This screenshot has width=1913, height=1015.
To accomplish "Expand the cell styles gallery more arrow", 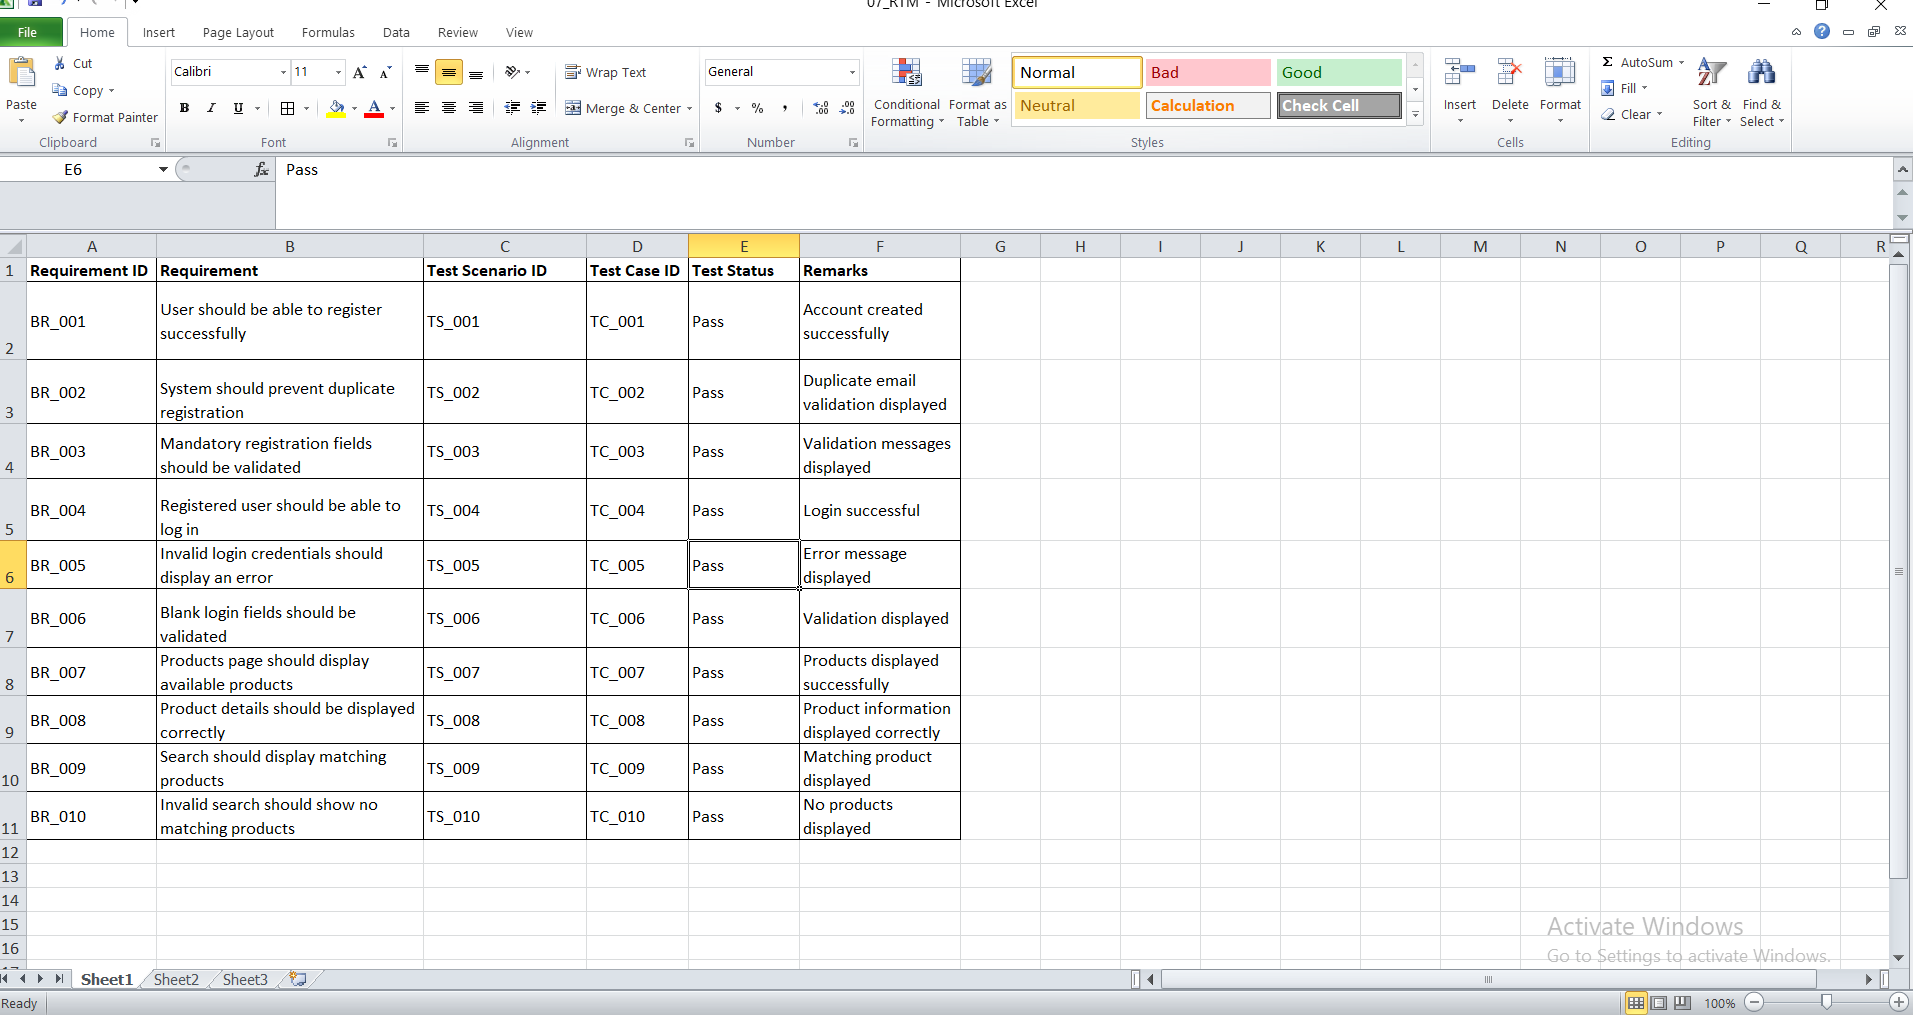I will 1415,115.
